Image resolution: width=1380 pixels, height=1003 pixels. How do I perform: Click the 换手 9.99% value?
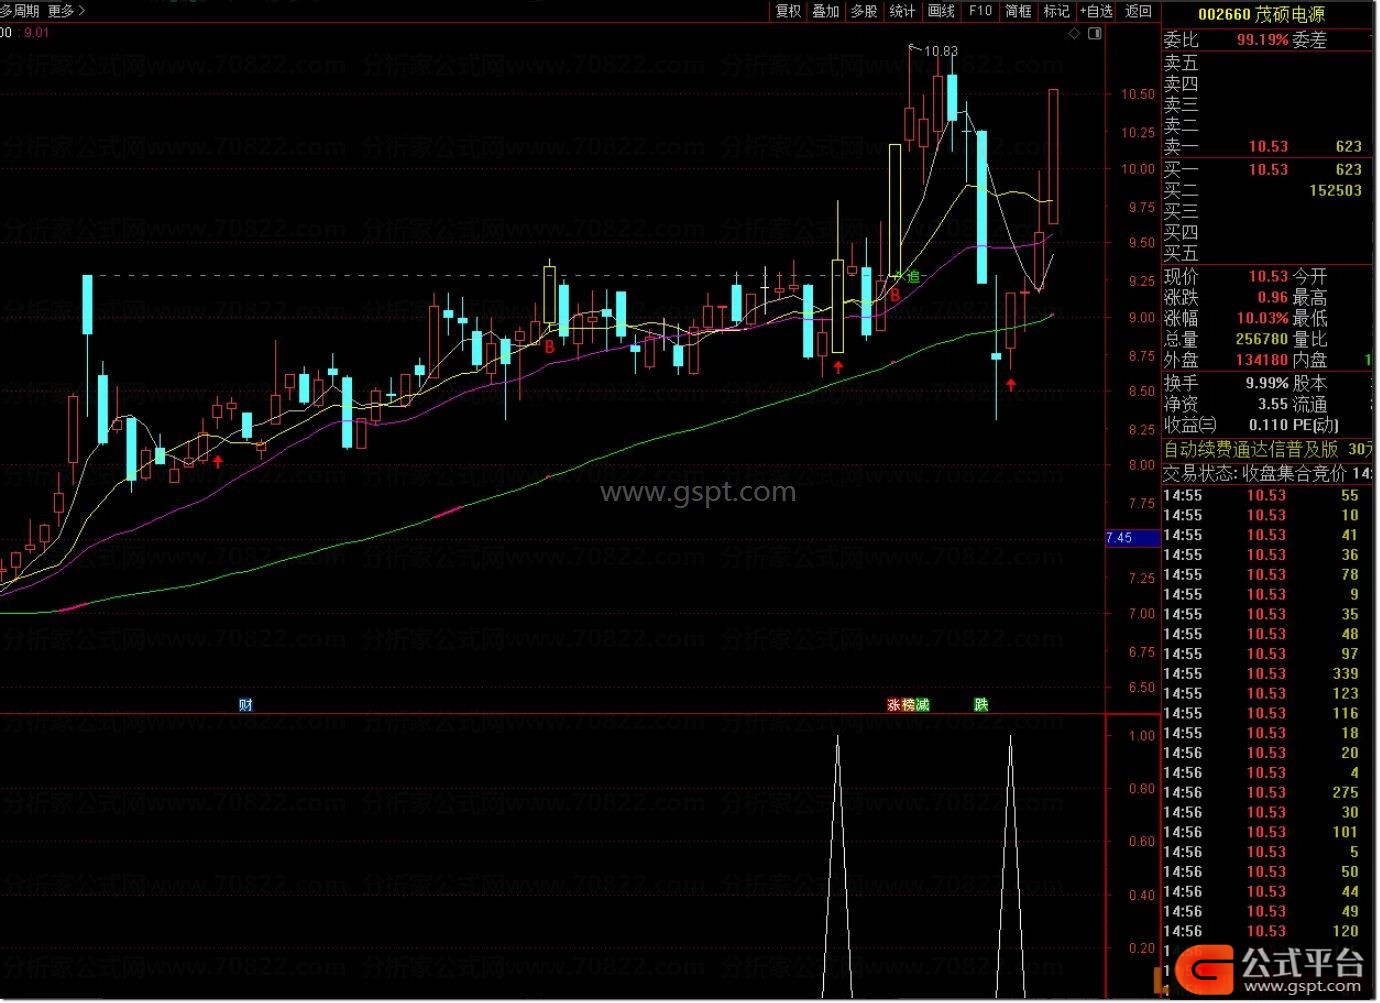point(1267,383)
